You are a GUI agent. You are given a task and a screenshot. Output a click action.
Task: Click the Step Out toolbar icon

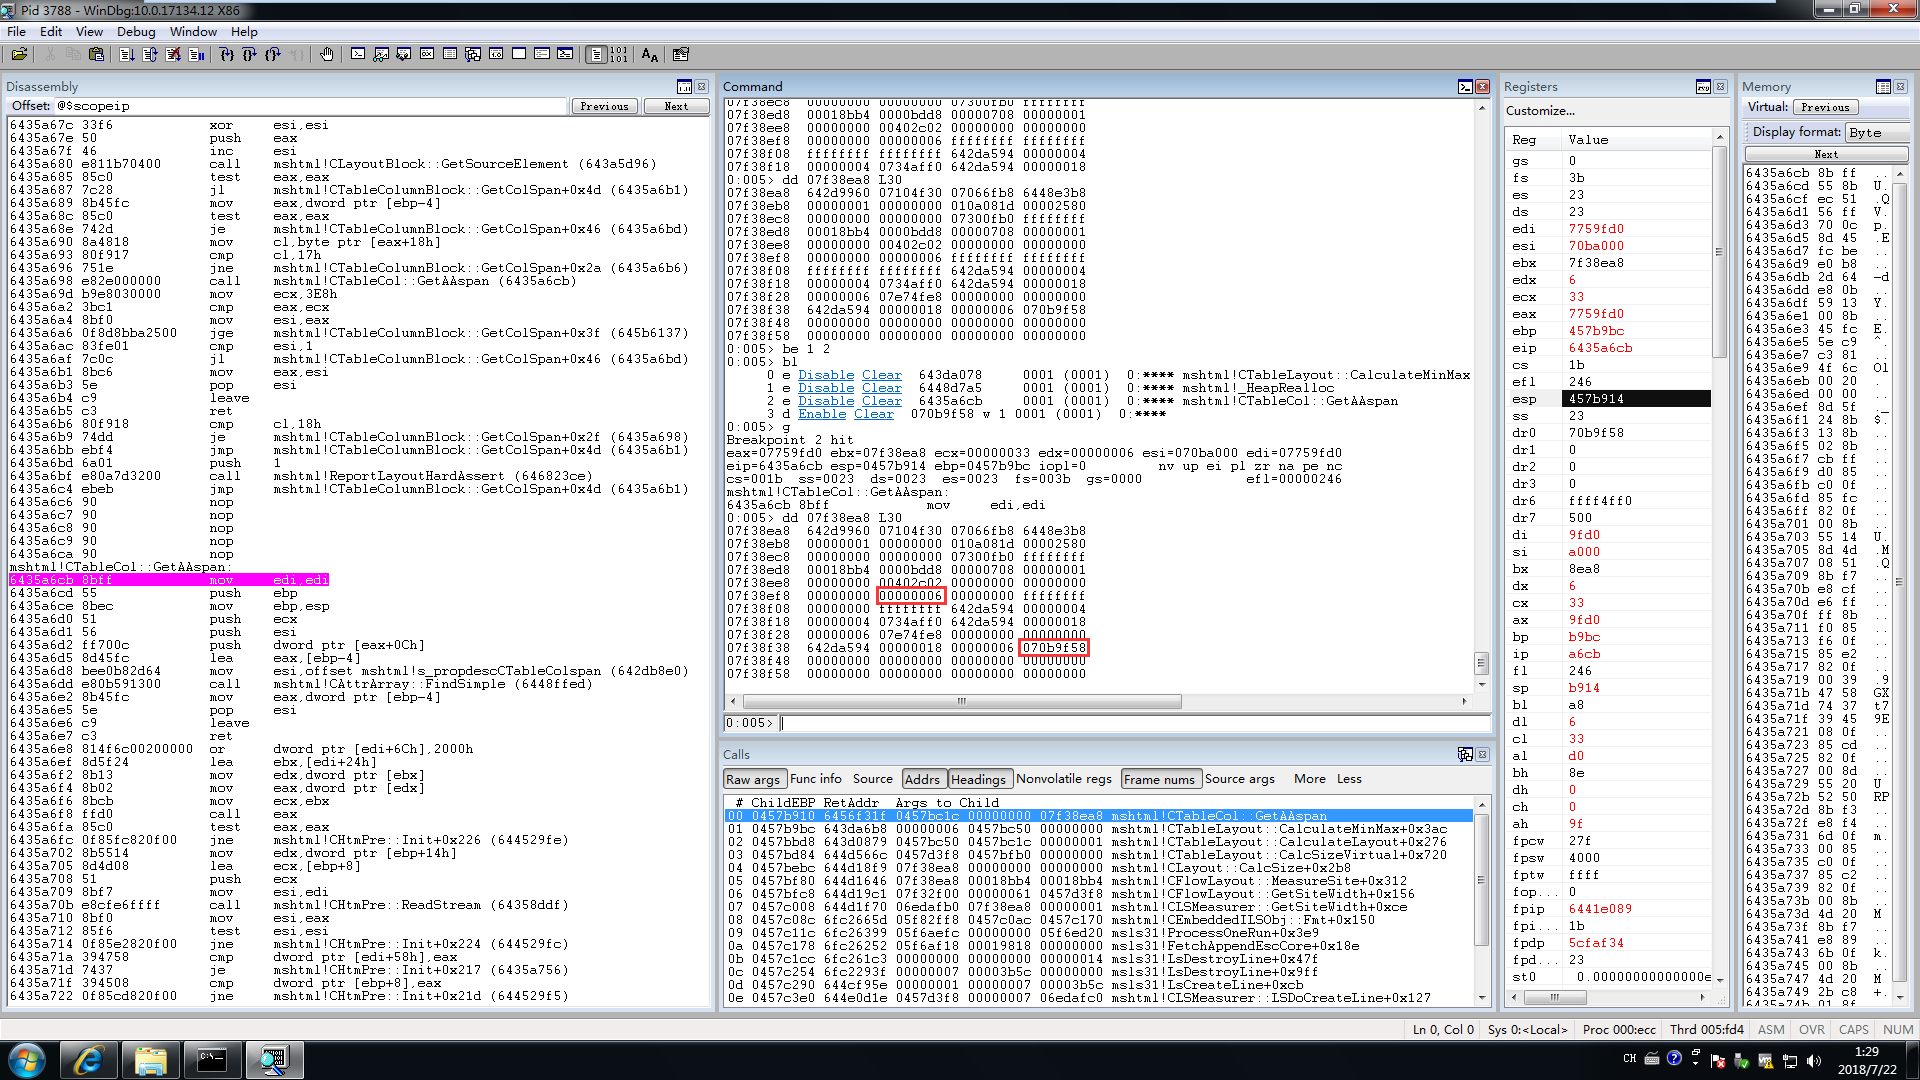pos(273,55)
